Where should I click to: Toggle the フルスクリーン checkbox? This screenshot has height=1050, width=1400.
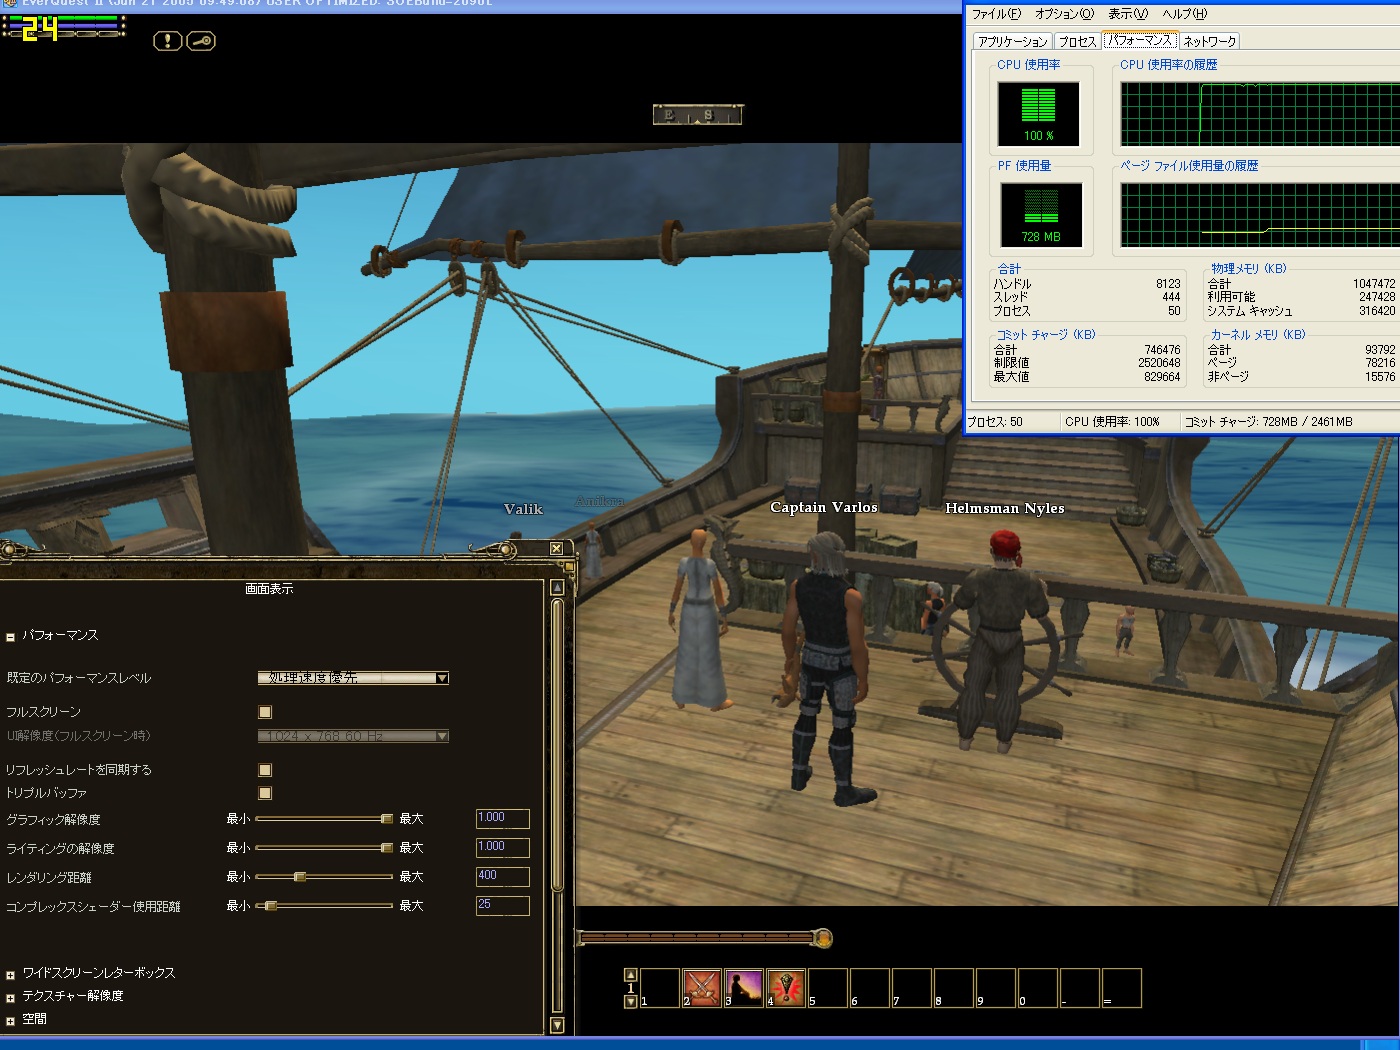[265, 712]
